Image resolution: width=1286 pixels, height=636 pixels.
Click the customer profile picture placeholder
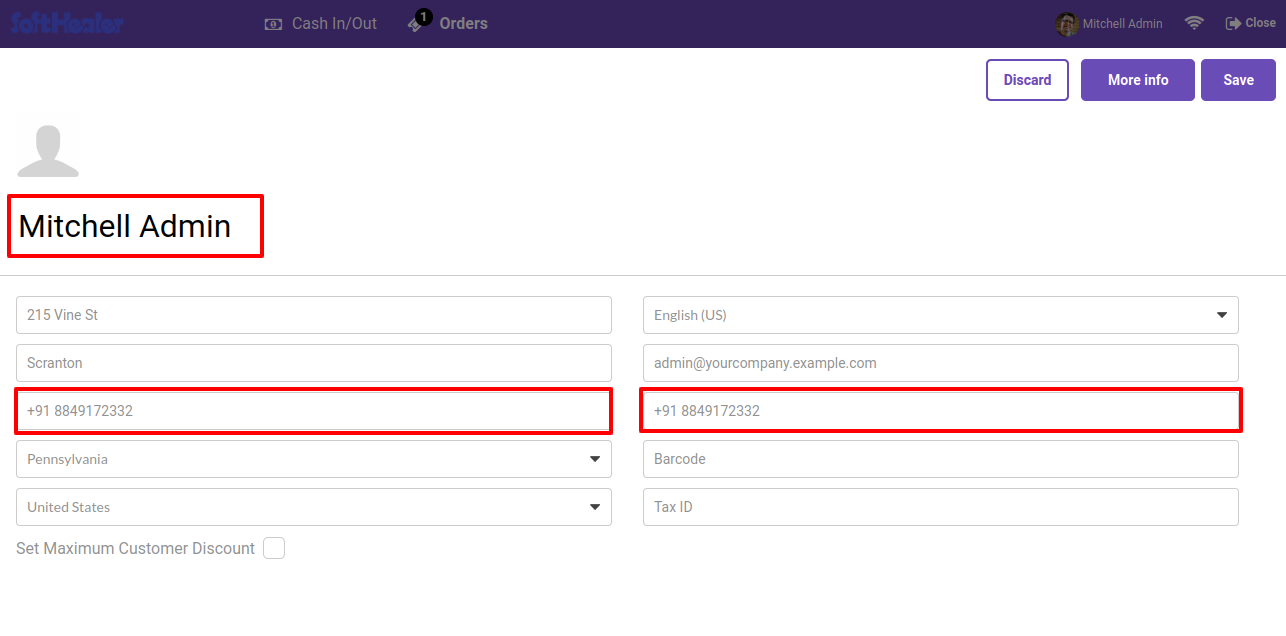48,152
